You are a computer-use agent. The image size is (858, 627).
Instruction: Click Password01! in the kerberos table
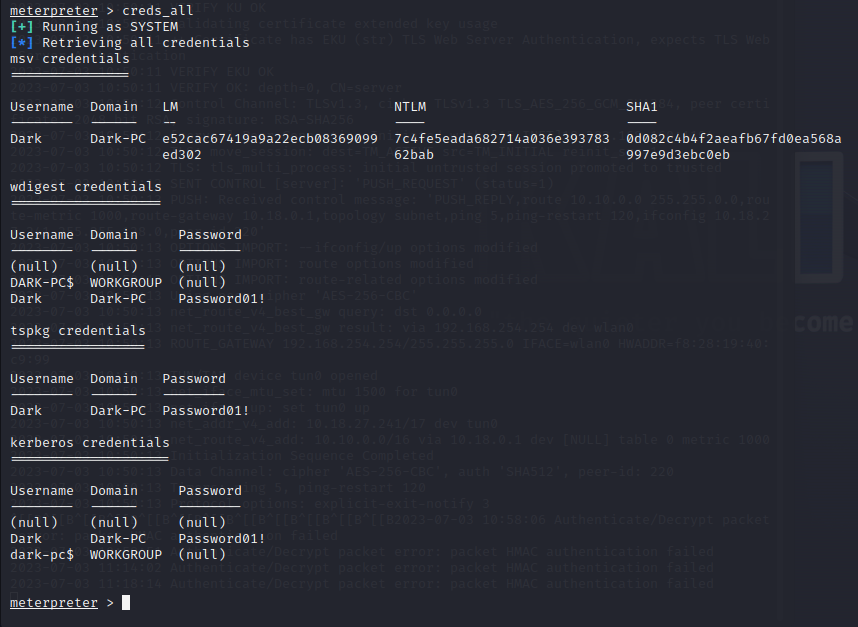222,538
